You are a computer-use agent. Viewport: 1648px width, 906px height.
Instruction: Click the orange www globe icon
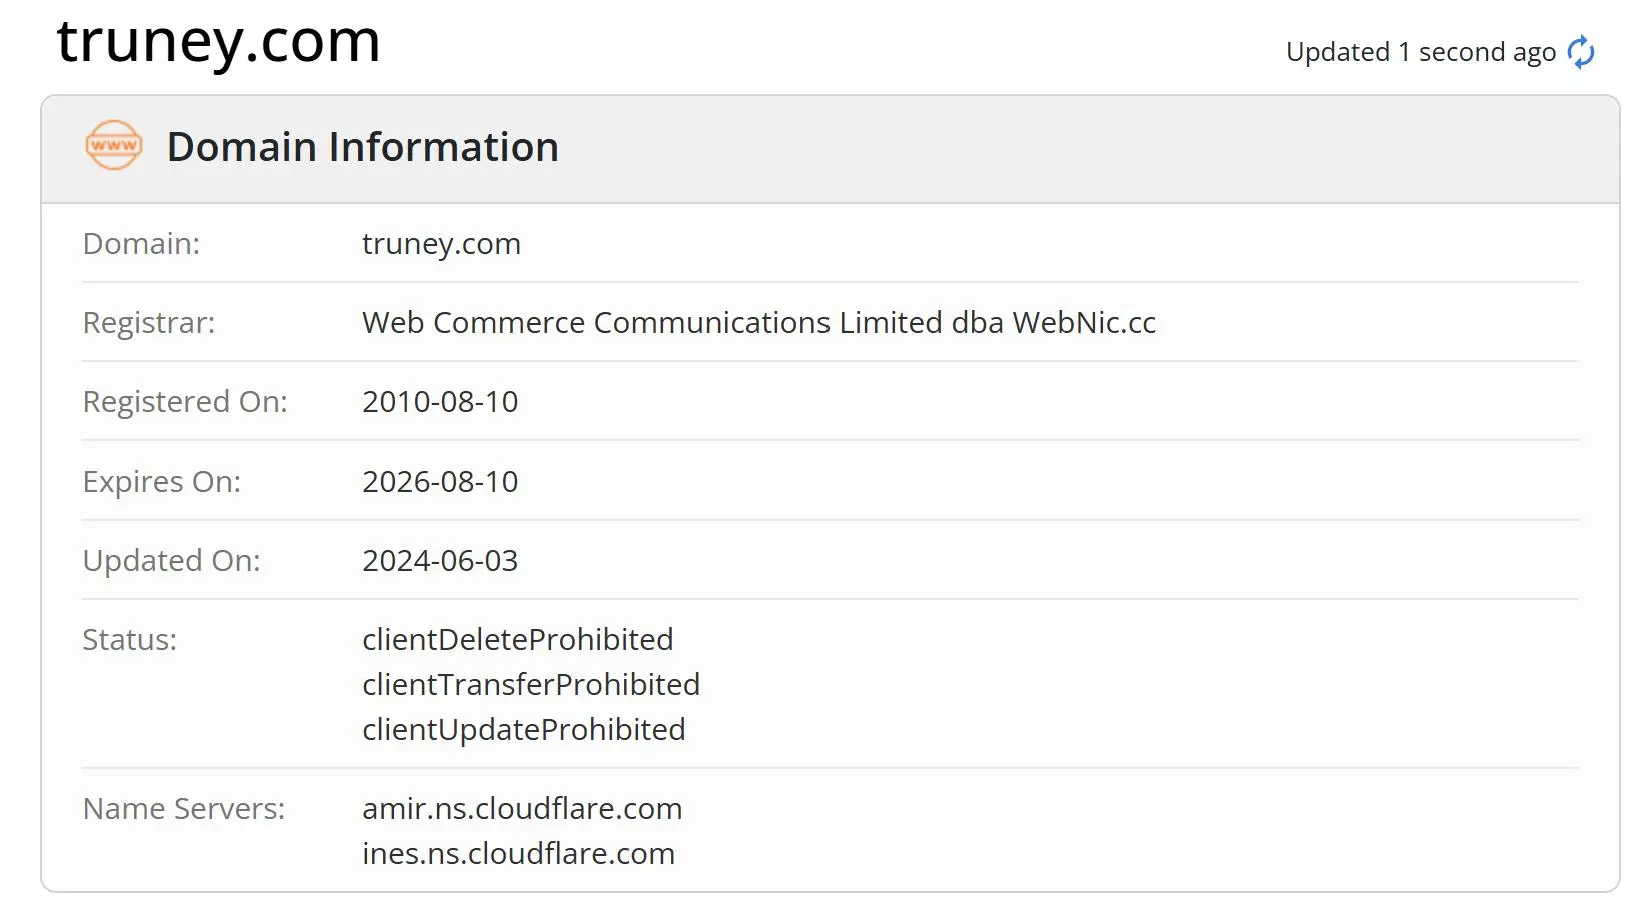[114, 146]
